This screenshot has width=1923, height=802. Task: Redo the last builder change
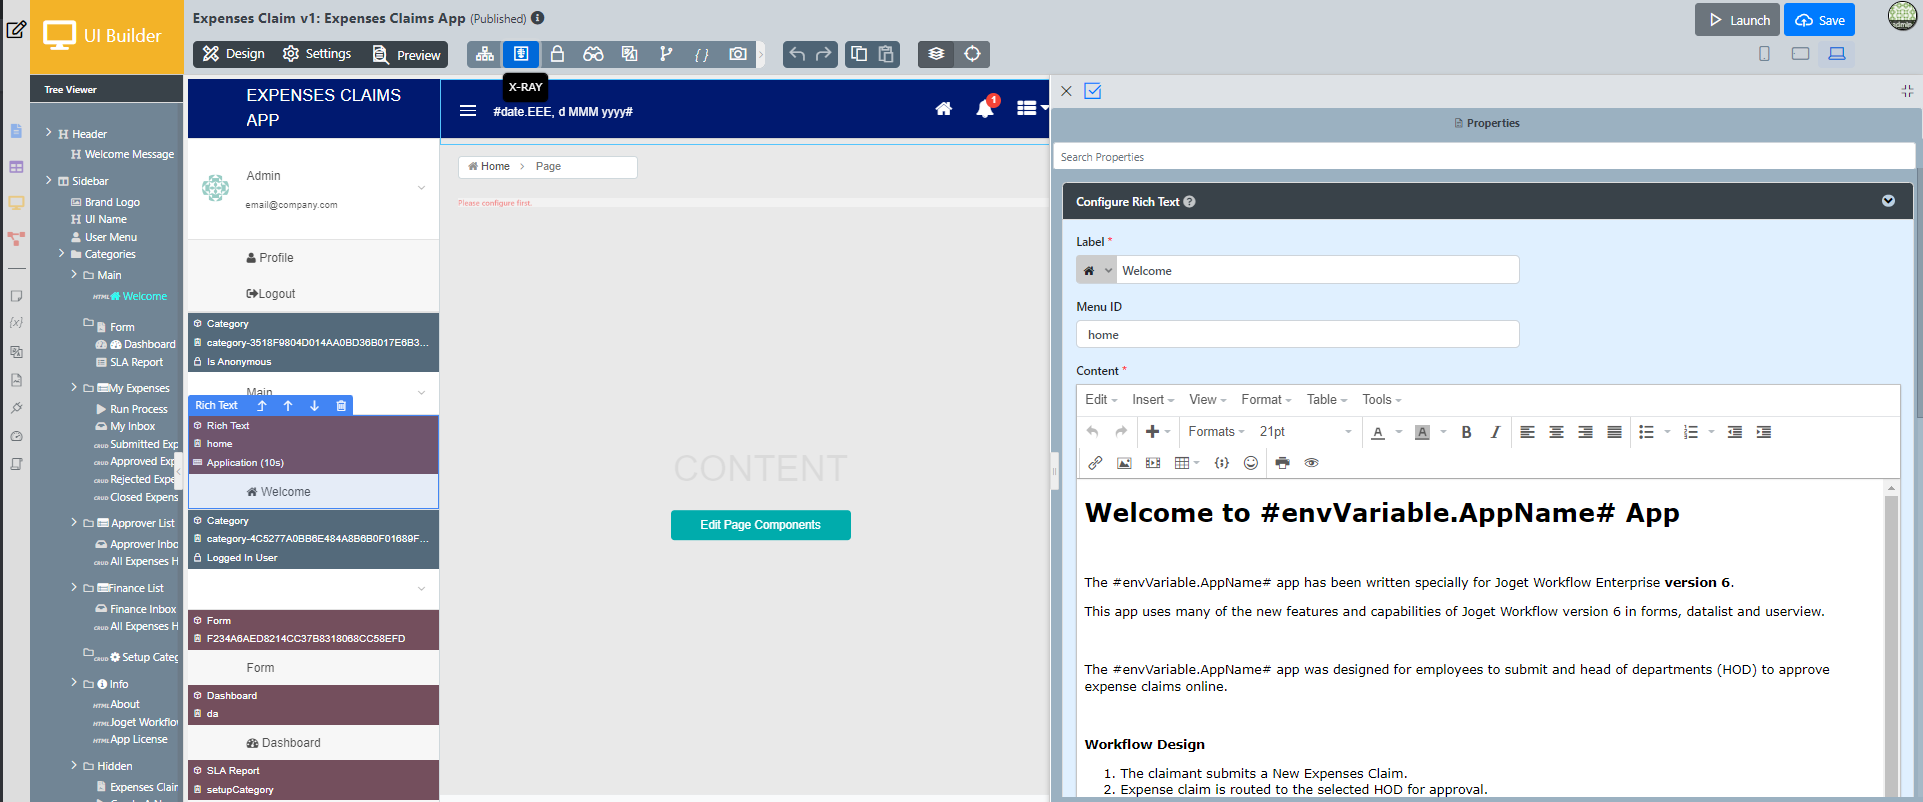[824, 54]
